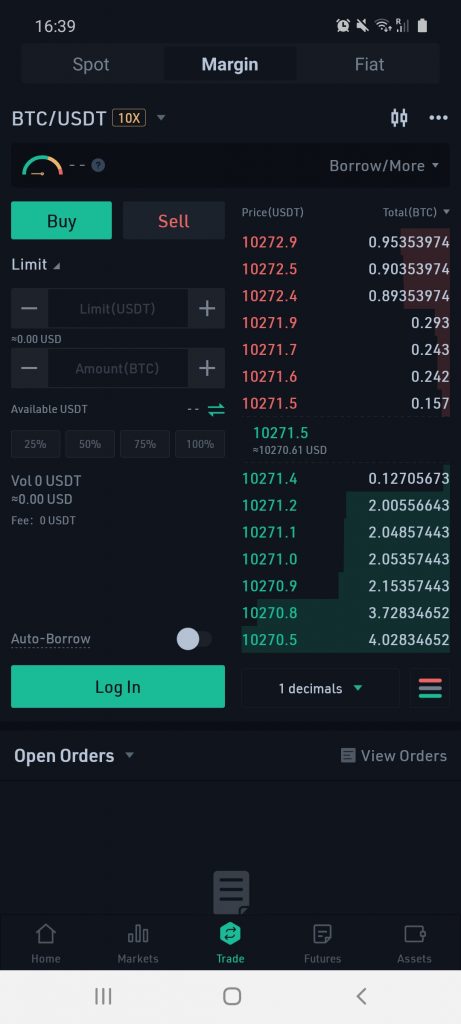Select the Sell side
Viewport: 461px width, 1024px height.
point(174,221)
